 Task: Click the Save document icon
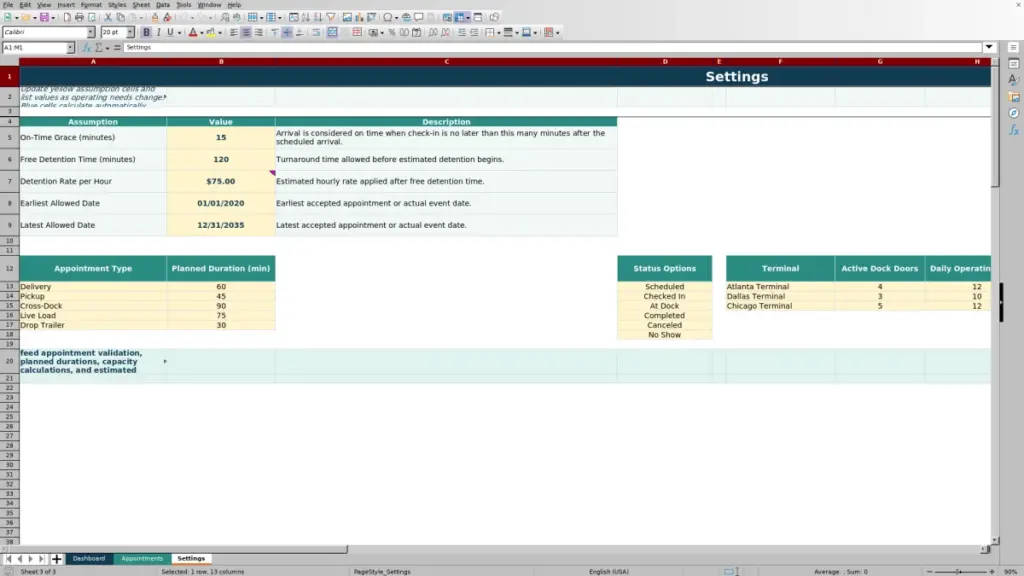44,17
